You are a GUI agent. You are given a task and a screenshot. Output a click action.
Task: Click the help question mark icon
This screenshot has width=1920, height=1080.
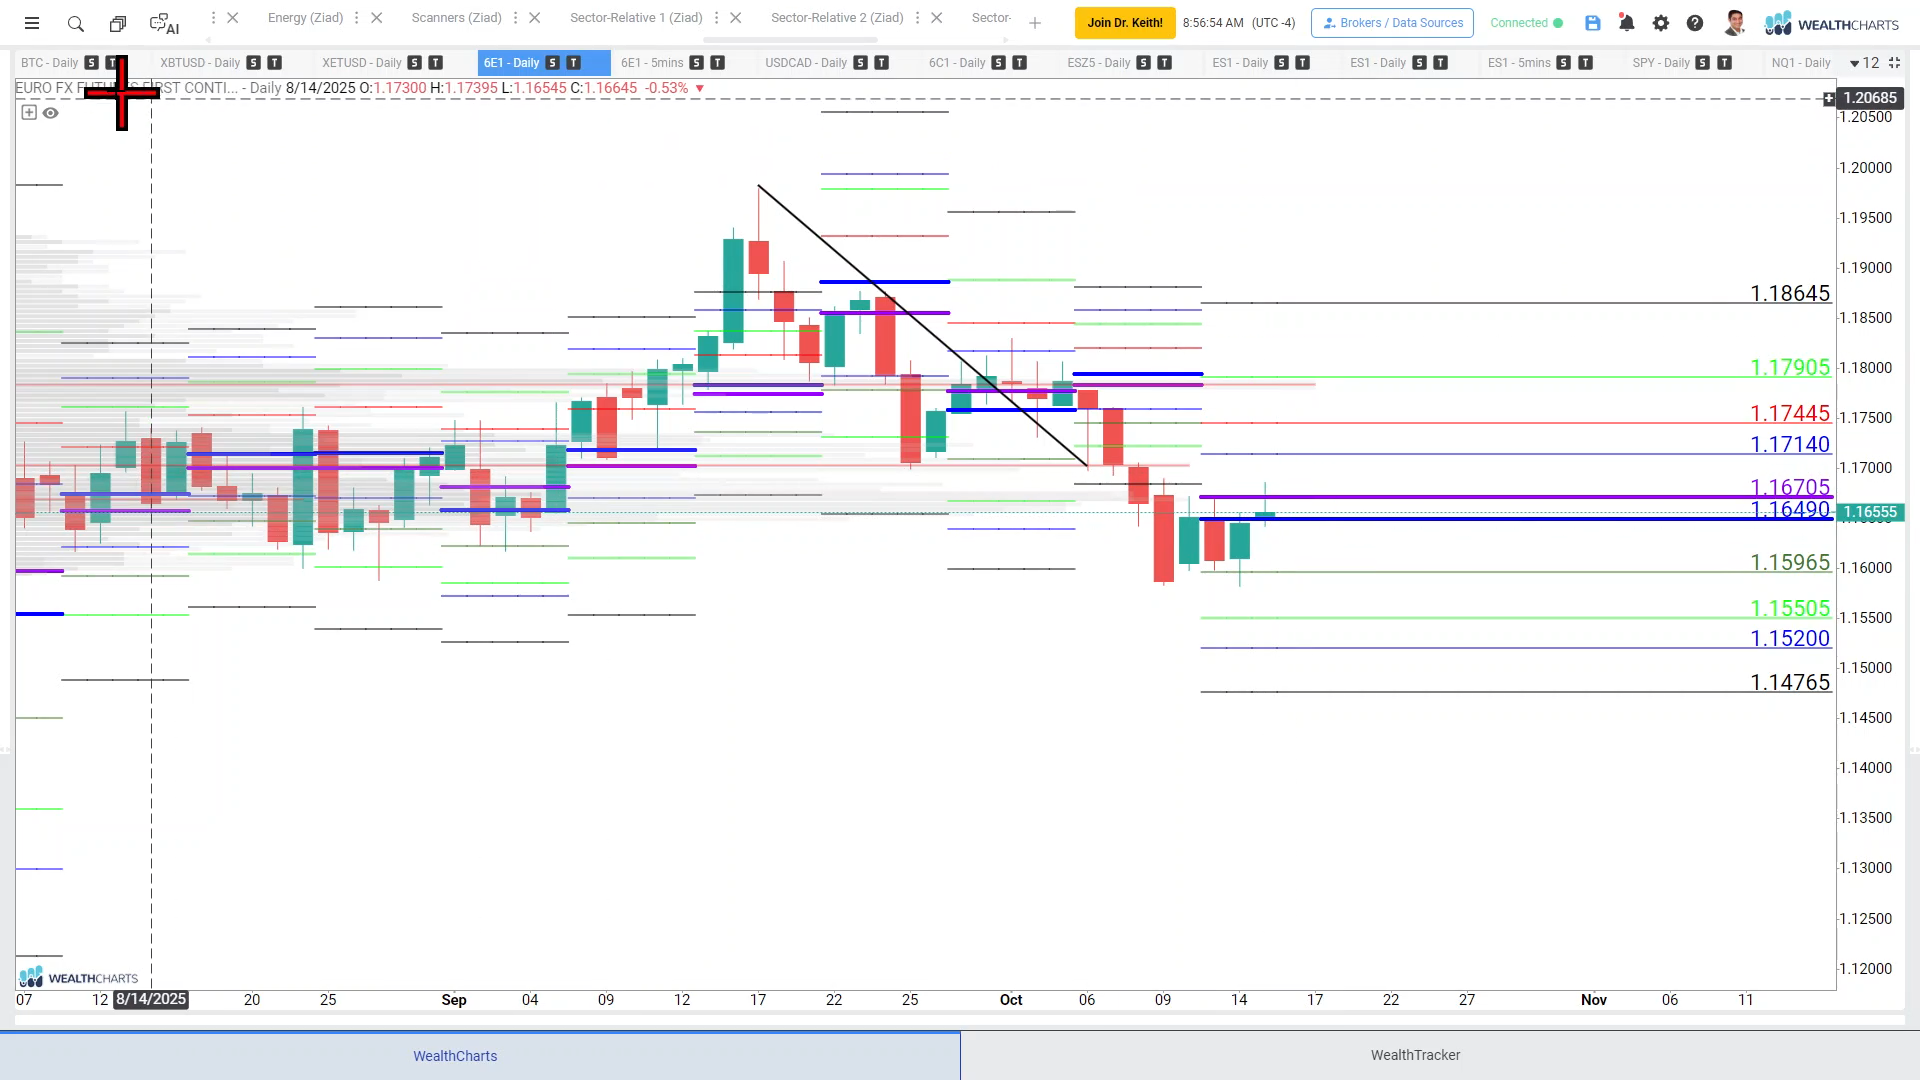[x=1695, y=23]
